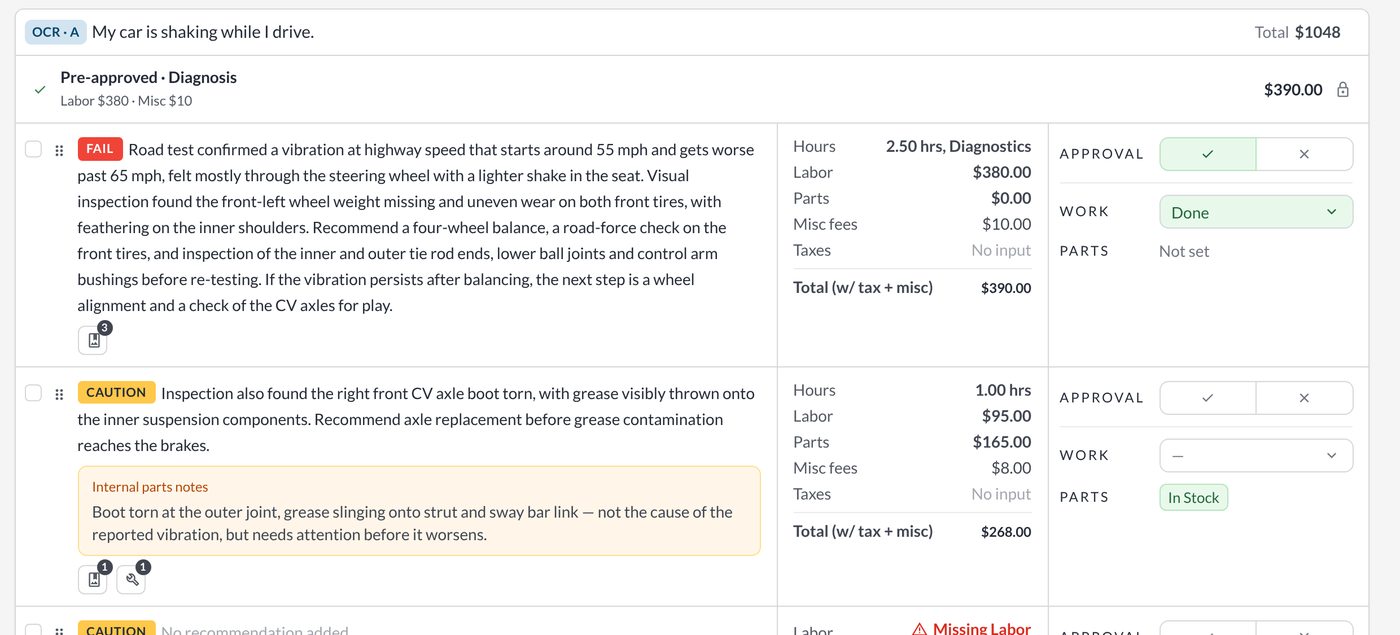
Task: Grab the drag handle of the FAIL item
Action: [x=59, y=150]
